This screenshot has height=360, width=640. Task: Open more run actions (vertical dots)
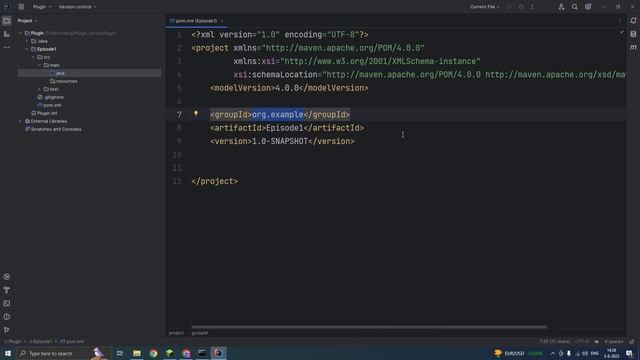click(x=532, y=7)
